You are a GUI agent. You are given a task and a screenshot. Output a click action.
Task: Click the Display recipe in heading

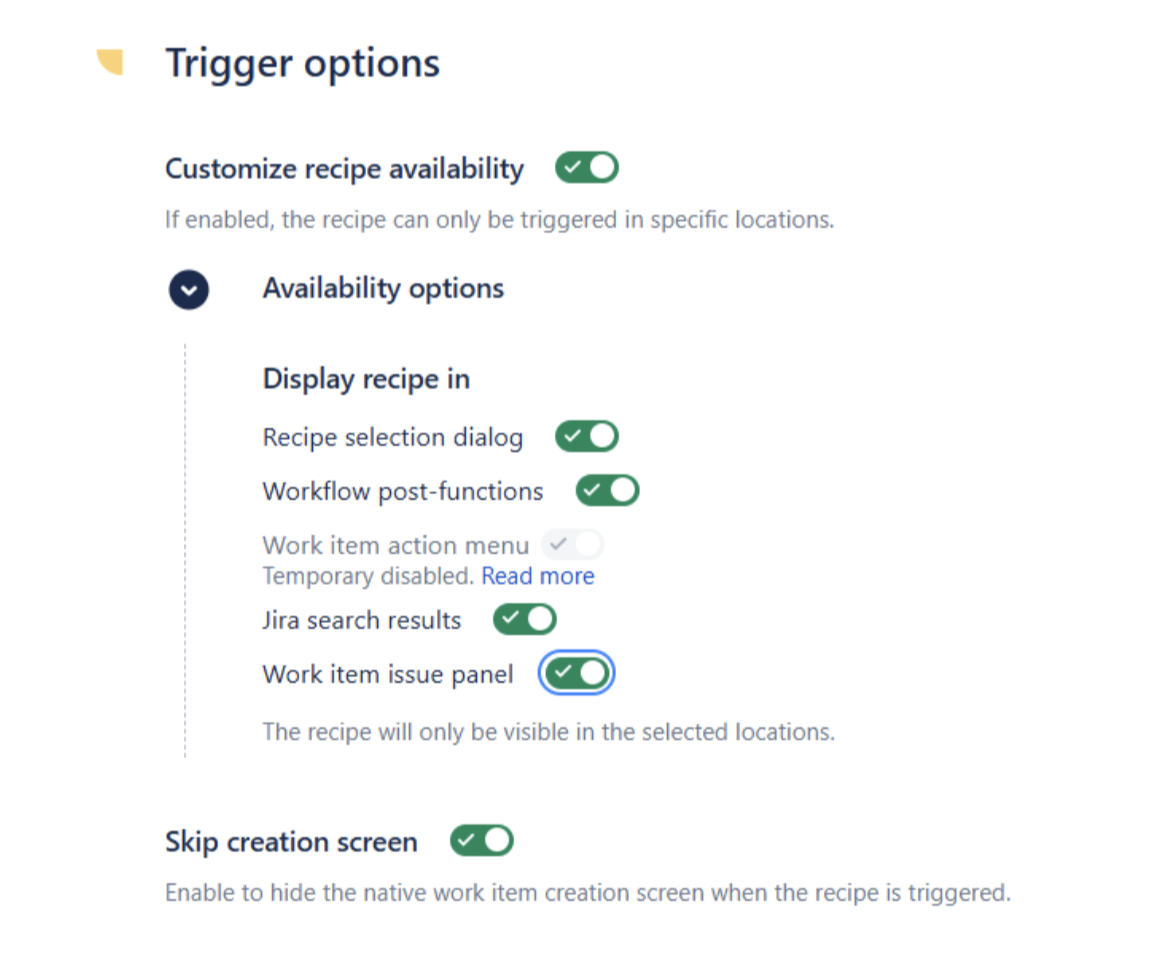(366, 380)
